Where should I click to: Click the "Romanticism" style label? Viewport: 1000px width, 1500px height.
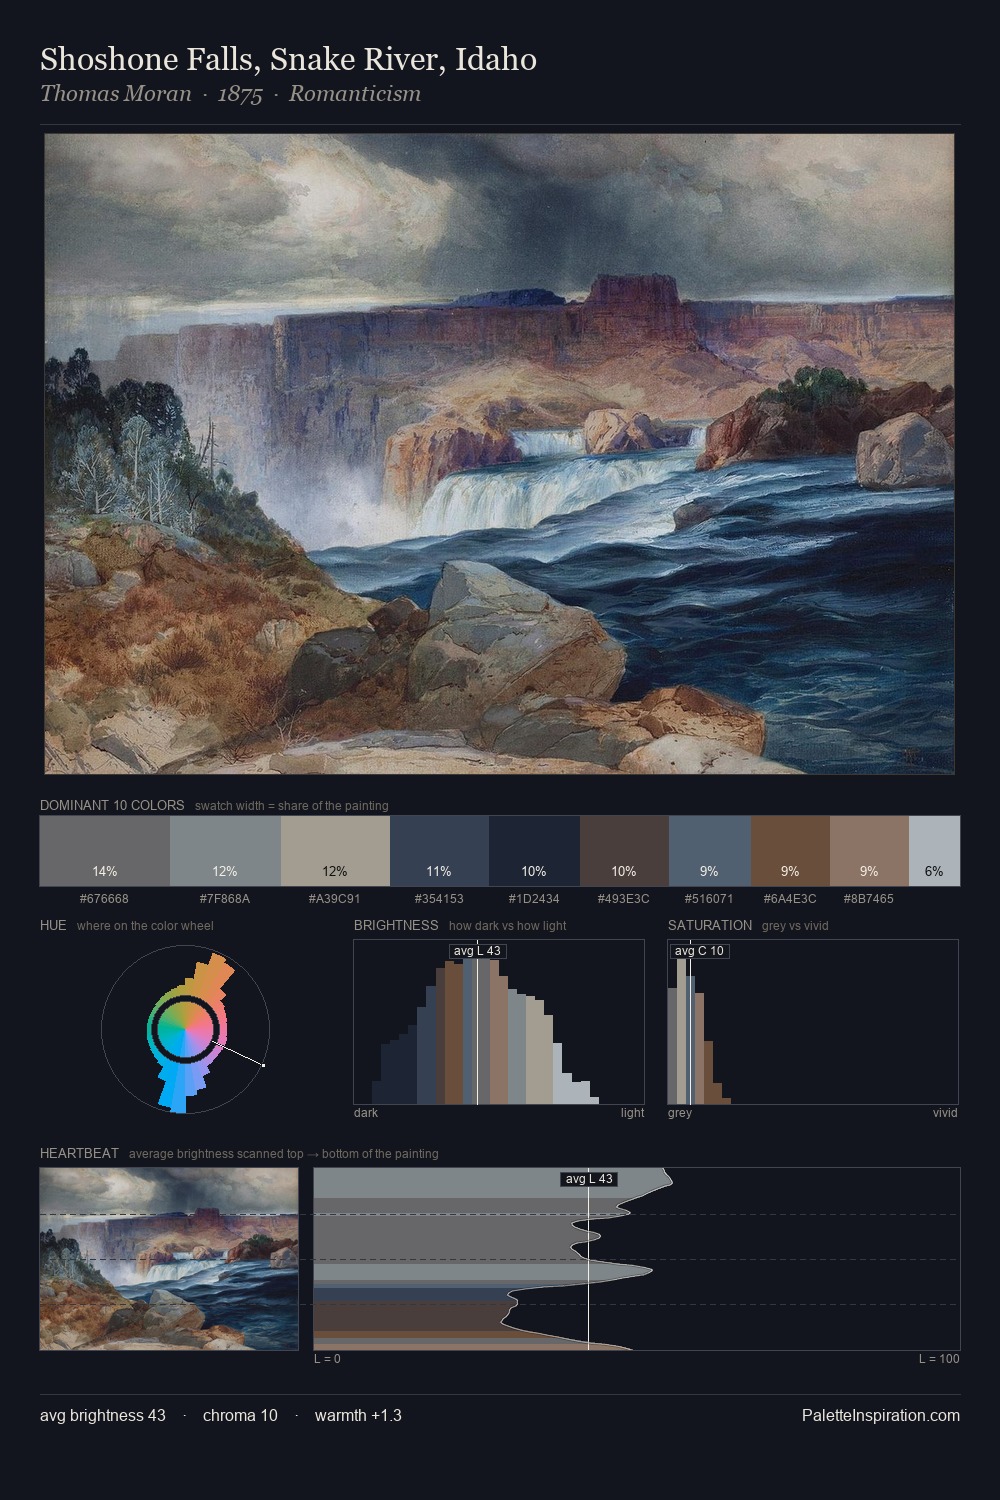355,94
